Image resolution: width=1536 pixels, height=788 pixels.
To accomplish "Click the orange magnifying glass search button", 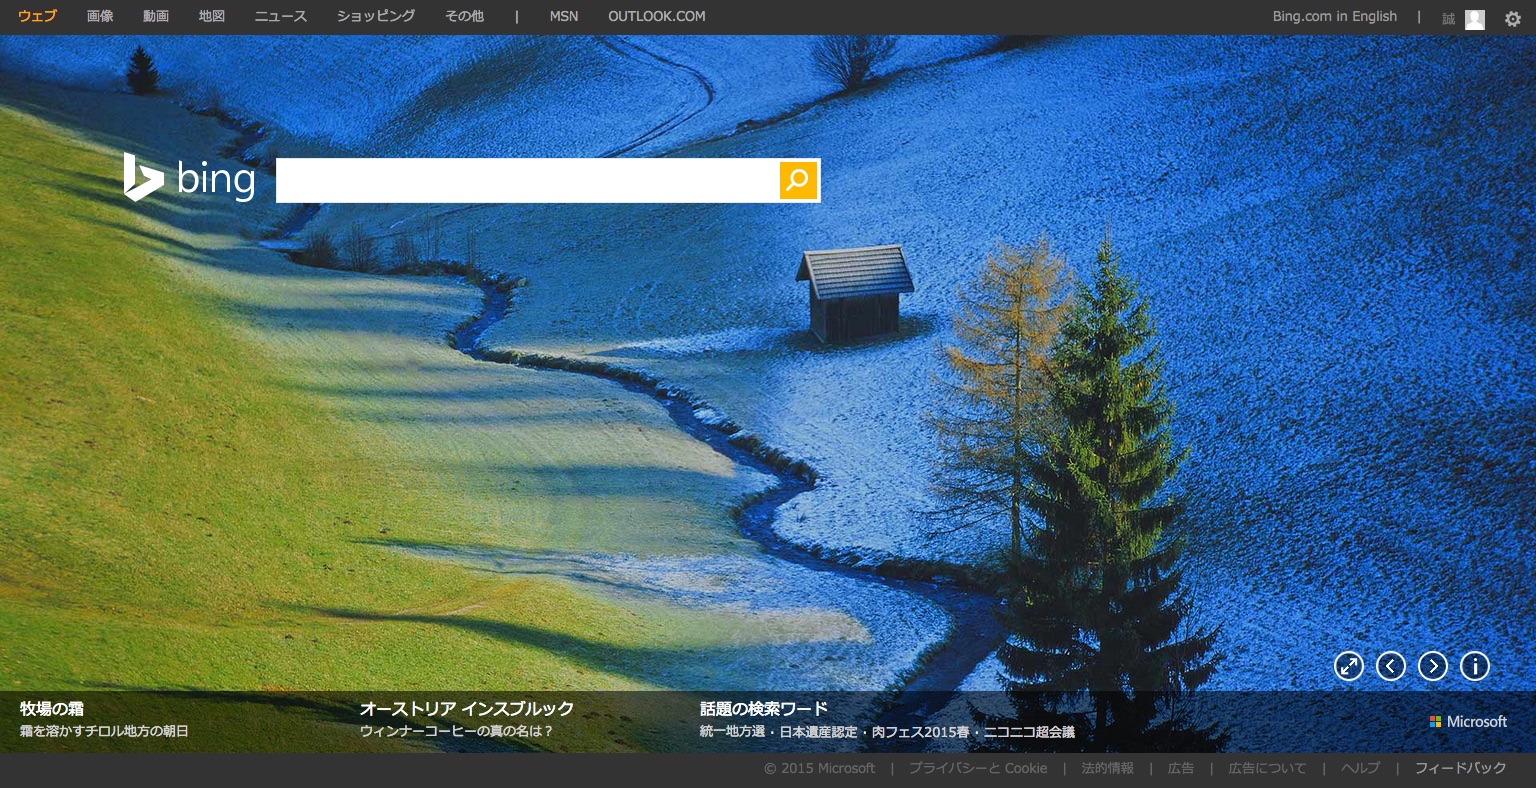I will 798,180.
